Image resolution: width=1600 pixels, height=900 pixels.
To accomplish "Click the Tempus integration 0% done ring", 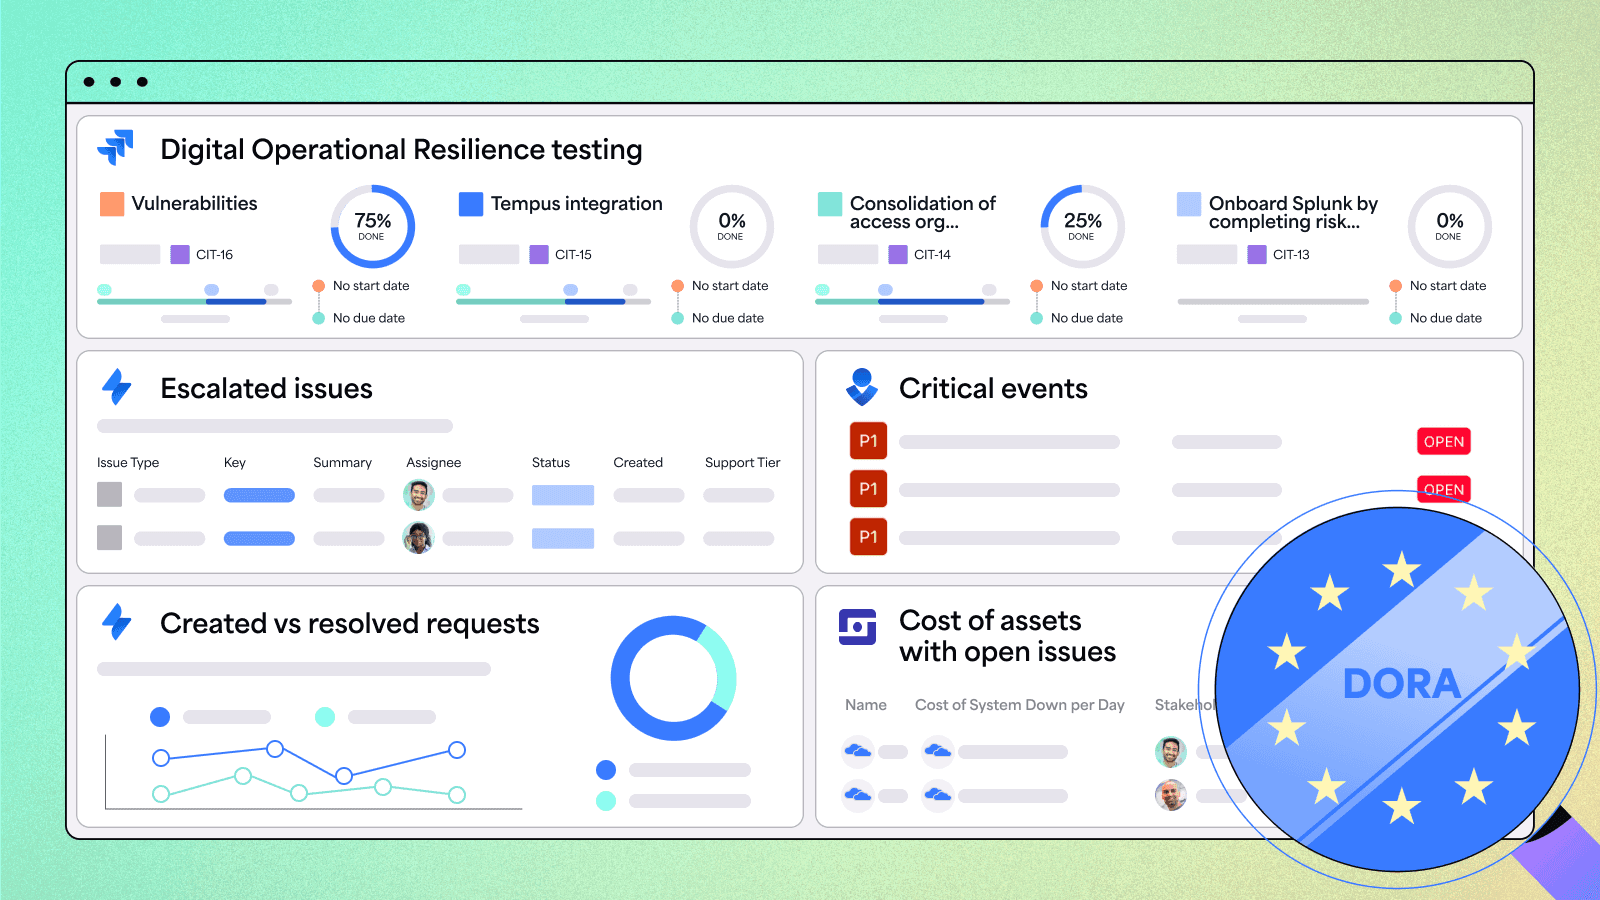I will tap(731, 226).
